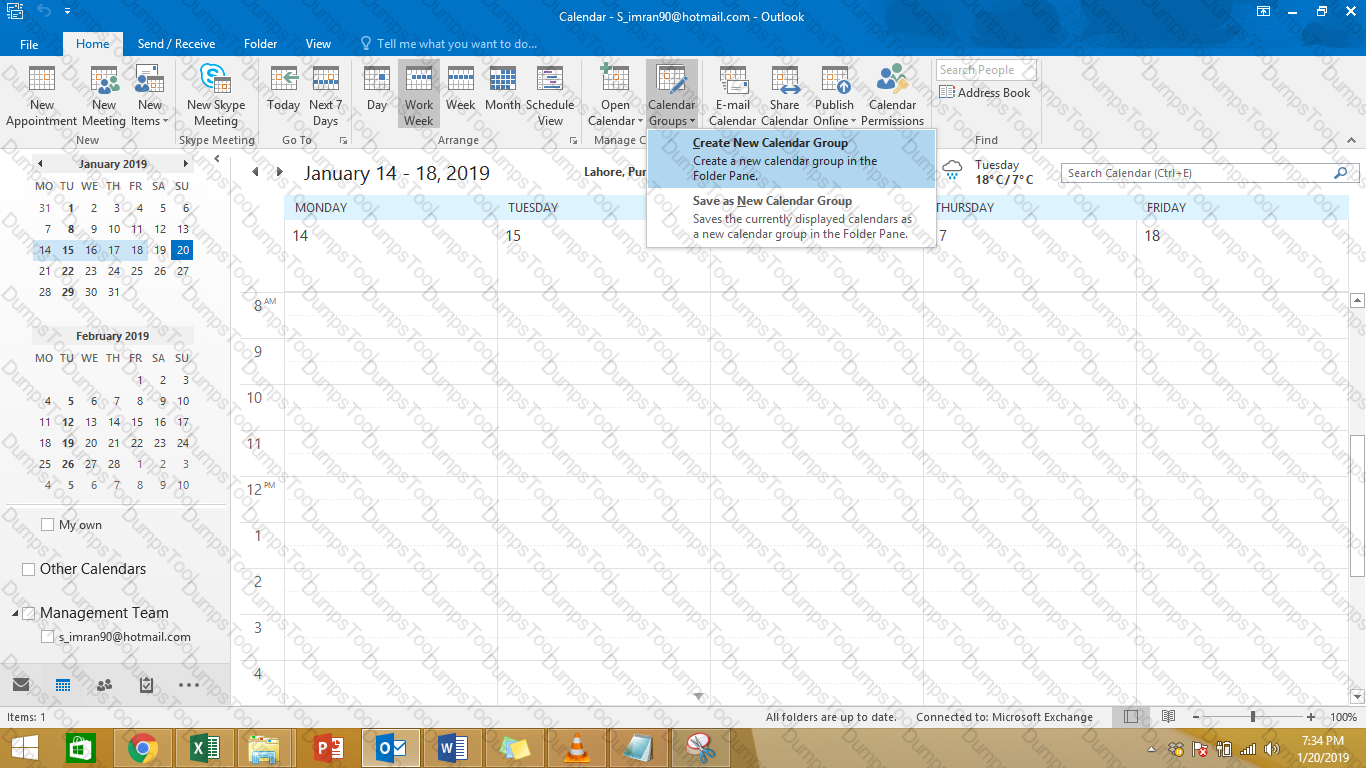
Task: Open the Calendar module icon
Action: point(63,685)
